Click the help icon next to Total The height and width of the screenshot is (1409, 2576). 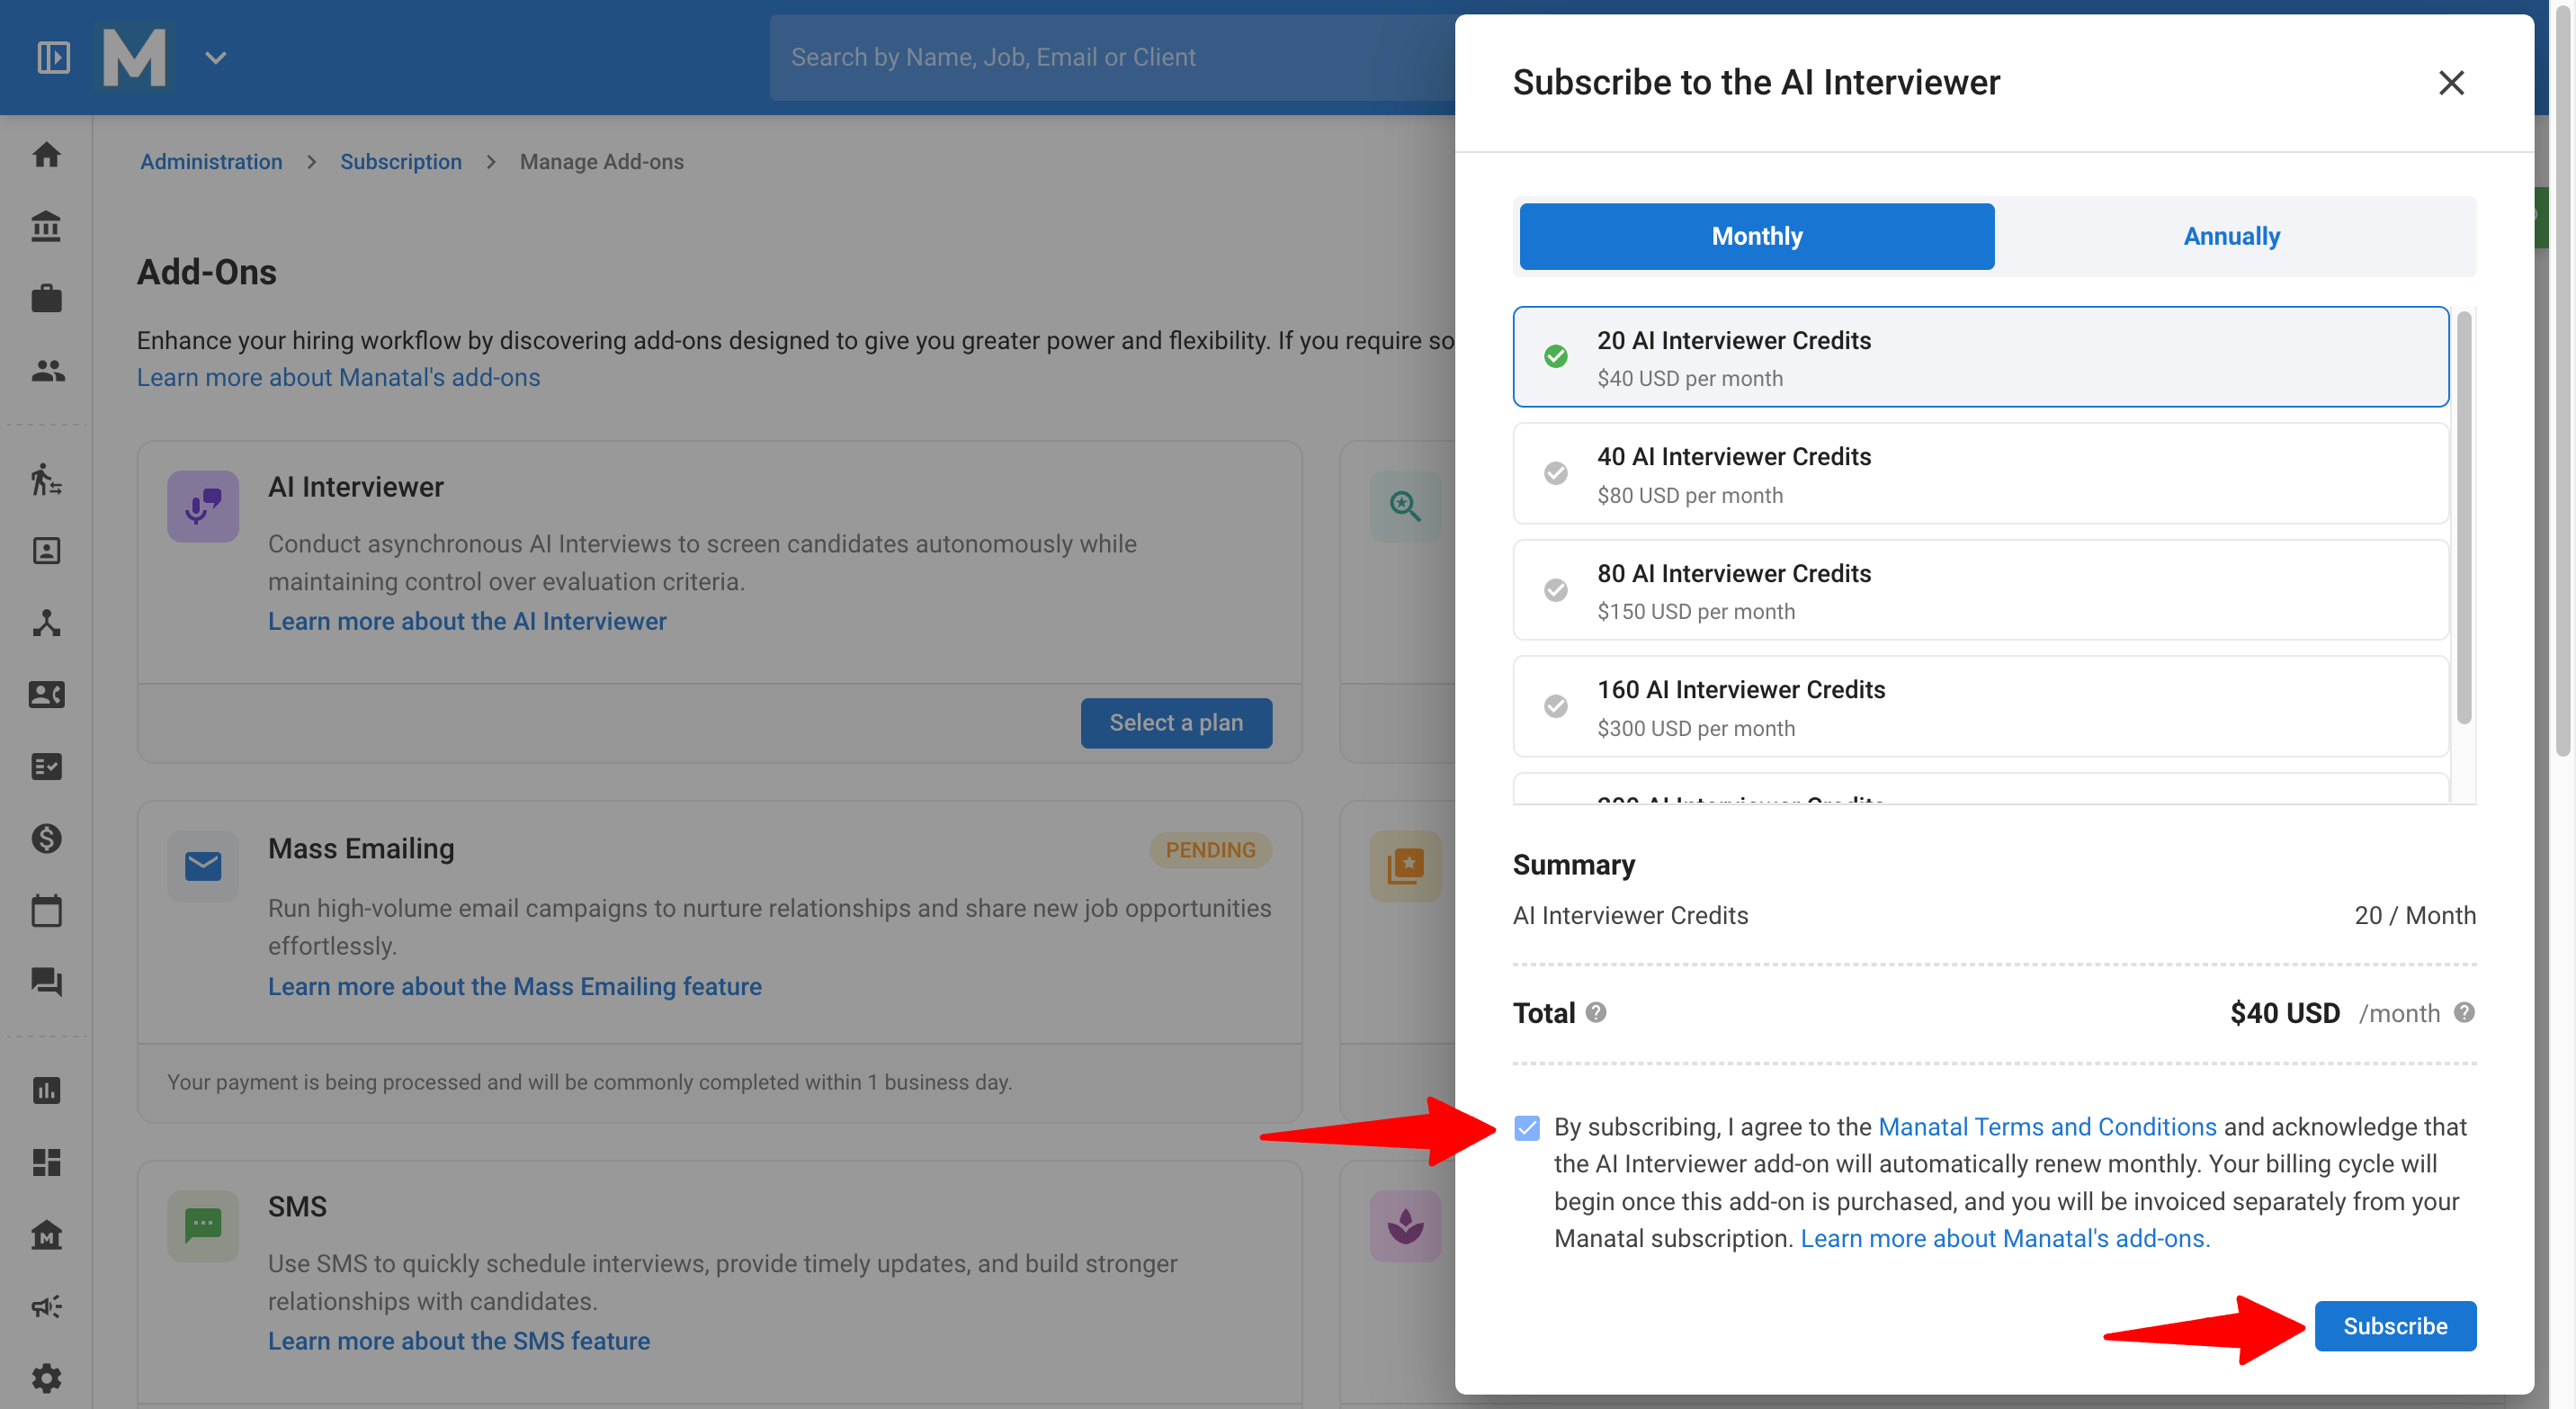(x=1596, y=1012)
